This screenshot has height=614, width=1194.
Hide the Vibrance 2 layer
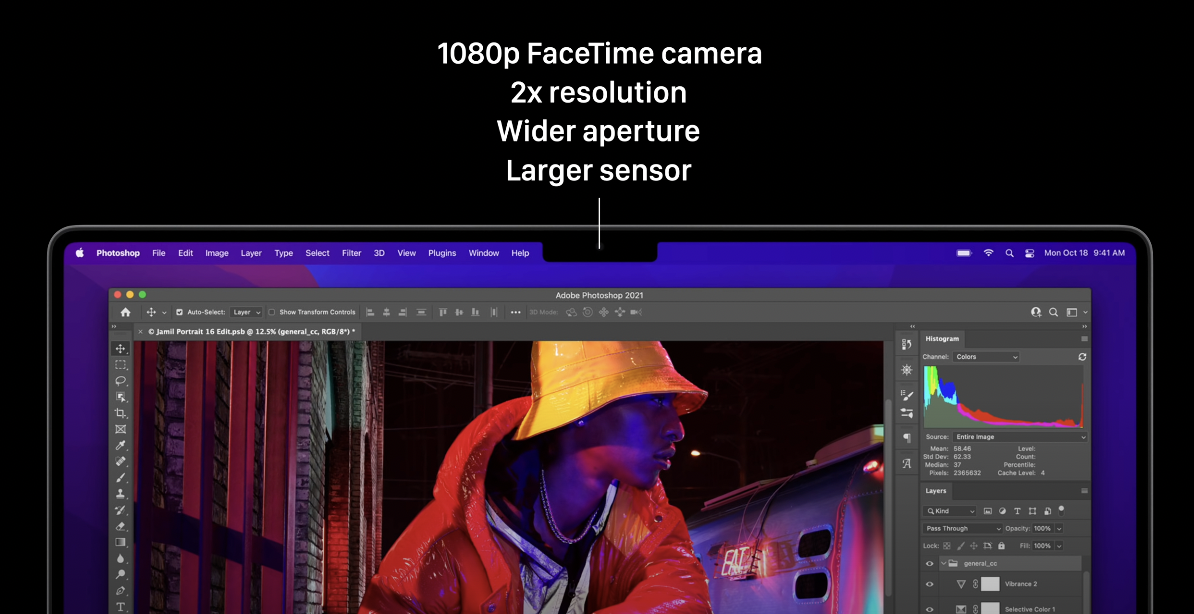(x=929, y=584)
